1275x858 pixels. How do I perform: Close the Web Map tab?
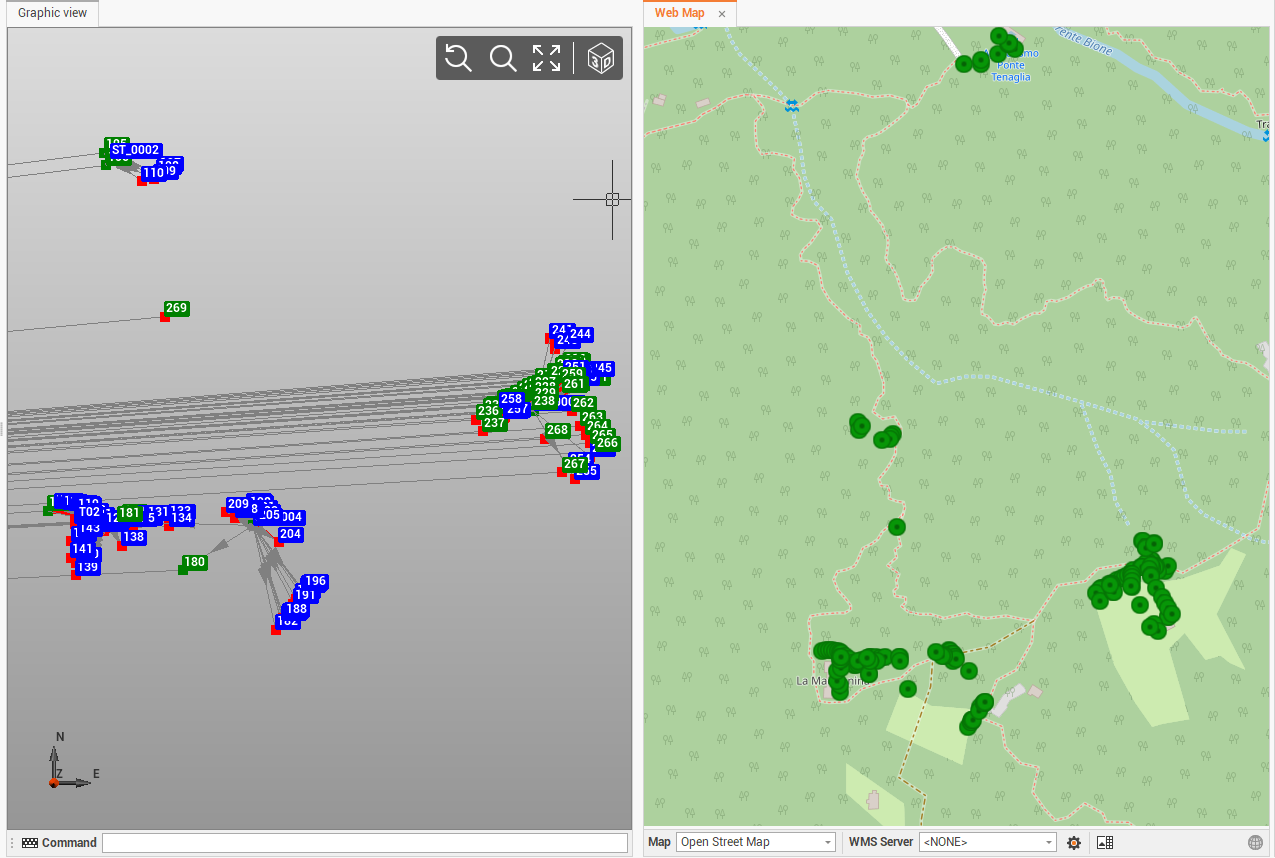click(x=722, y=14)
